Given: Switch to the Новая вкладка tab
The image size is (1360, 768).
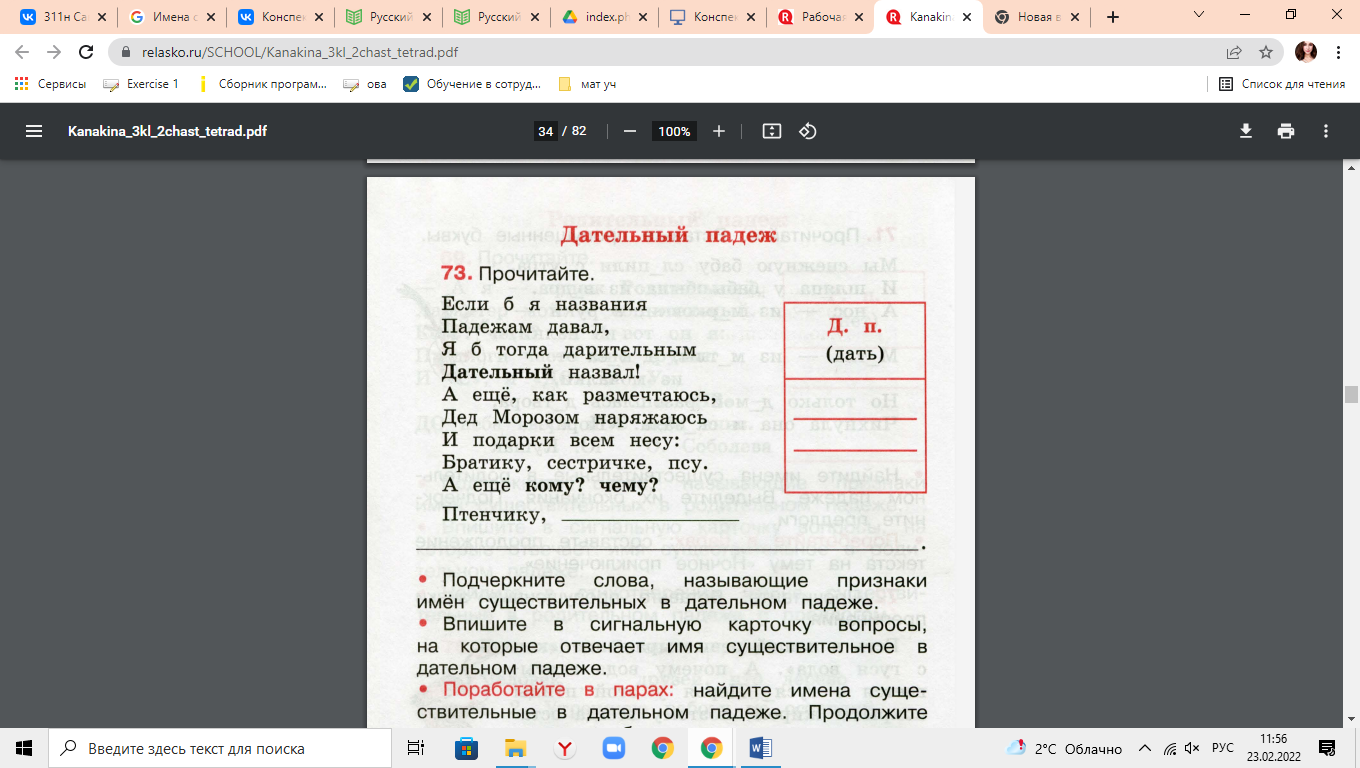Looking at the screenshot, I should pos(1035,17).
